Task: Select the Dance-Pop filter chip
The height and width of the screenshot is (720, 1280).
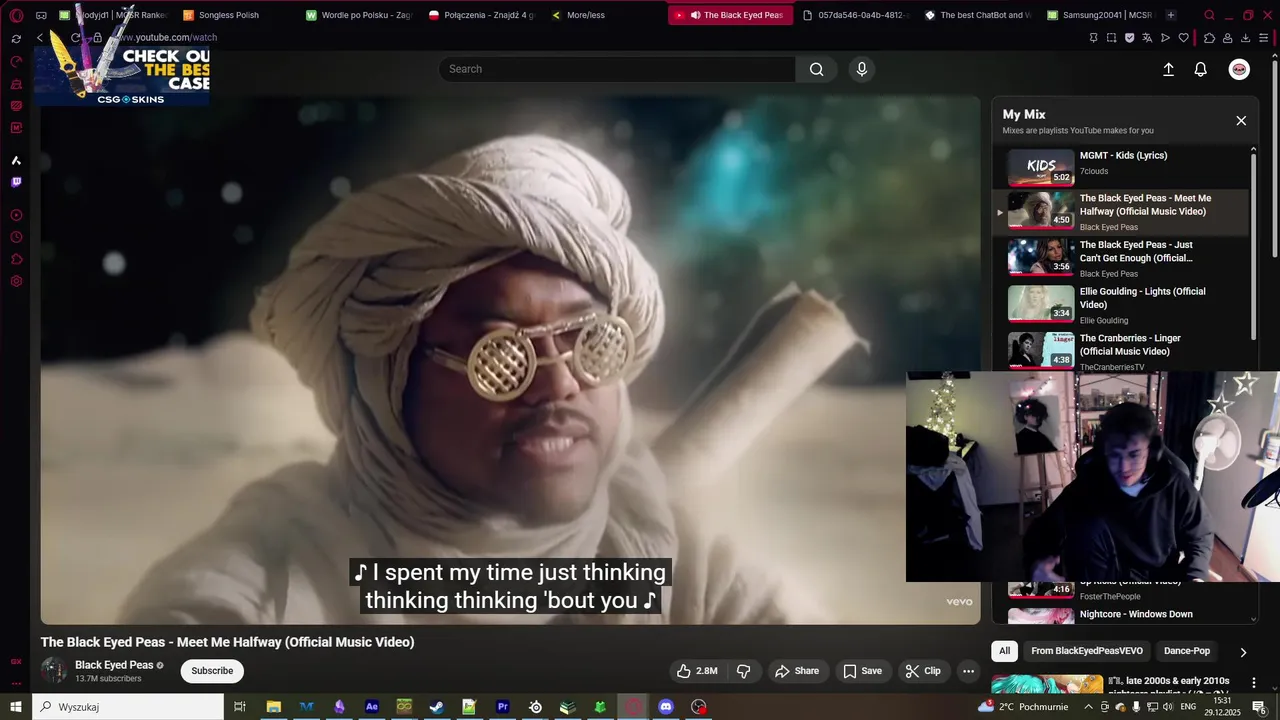Action: (x=1187, y=651)
